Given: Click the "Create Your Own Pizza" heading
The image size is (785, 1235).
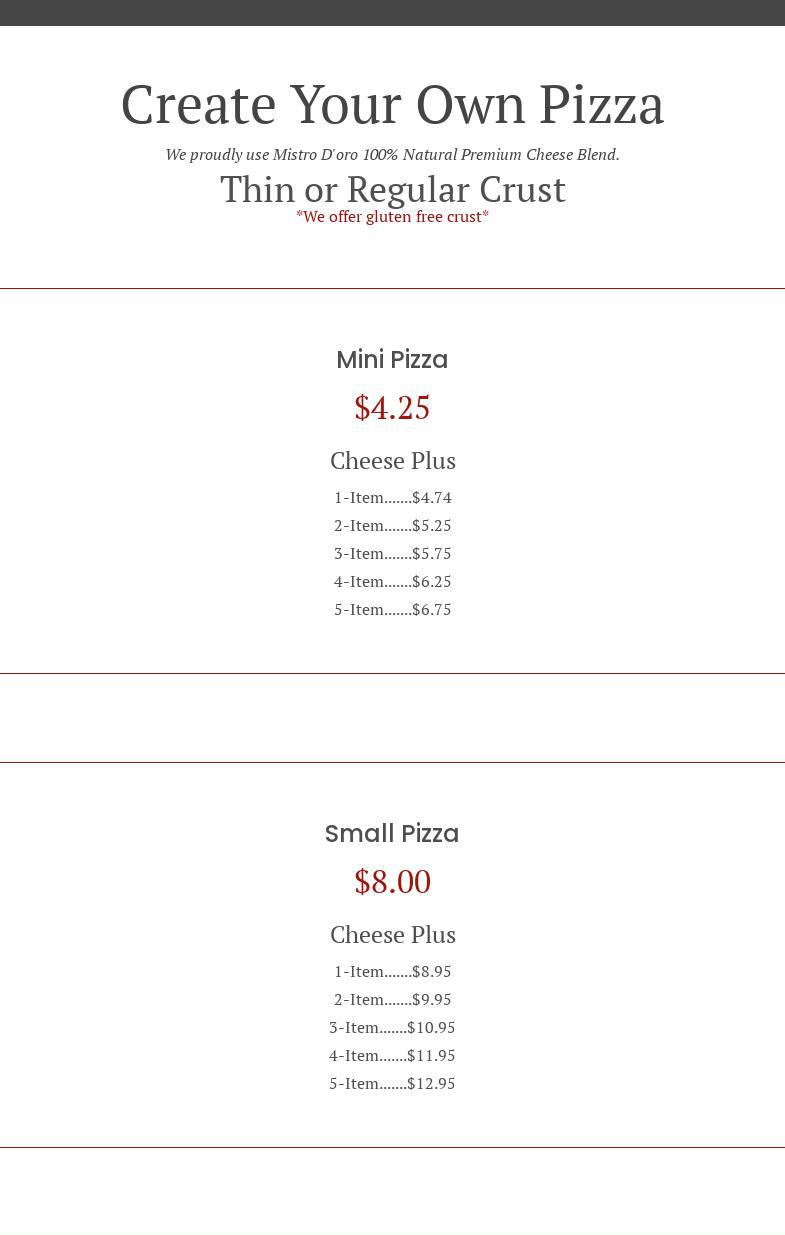Looking at the screenshot, I should point(392,104).
